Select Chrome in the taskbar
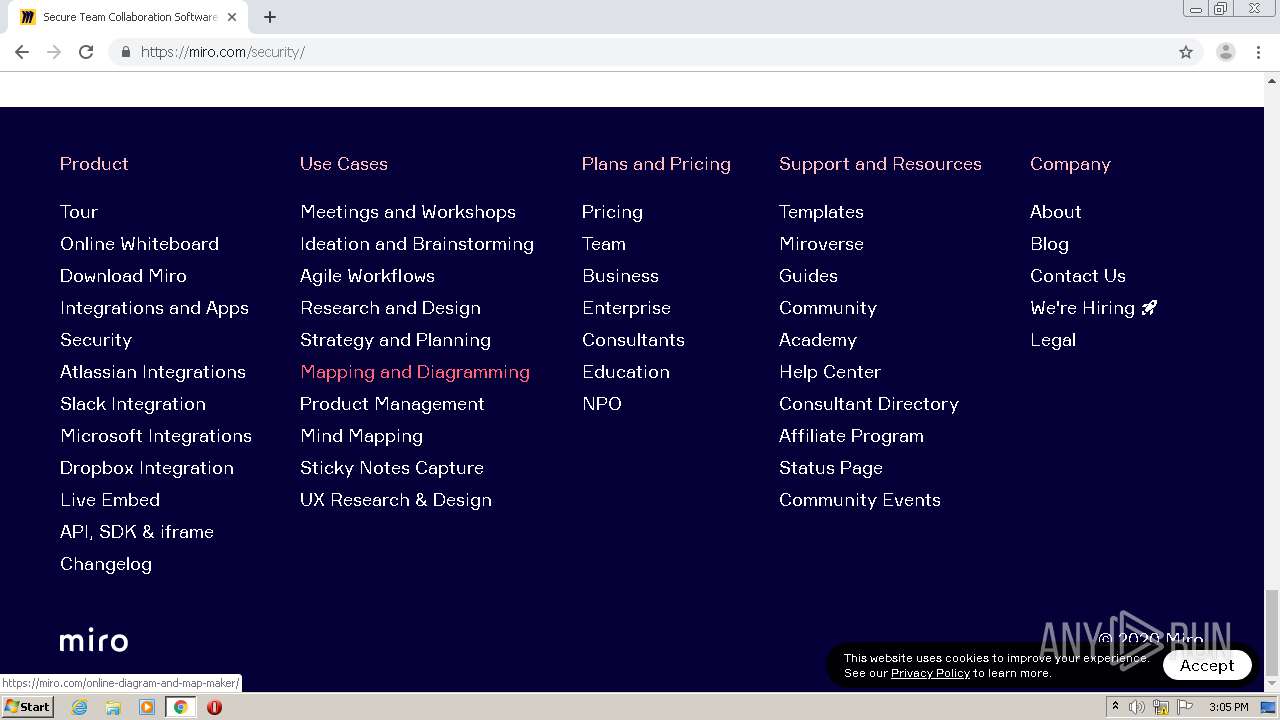The width and height of the screenshot is (1280, 720). [x=181, y=707]
